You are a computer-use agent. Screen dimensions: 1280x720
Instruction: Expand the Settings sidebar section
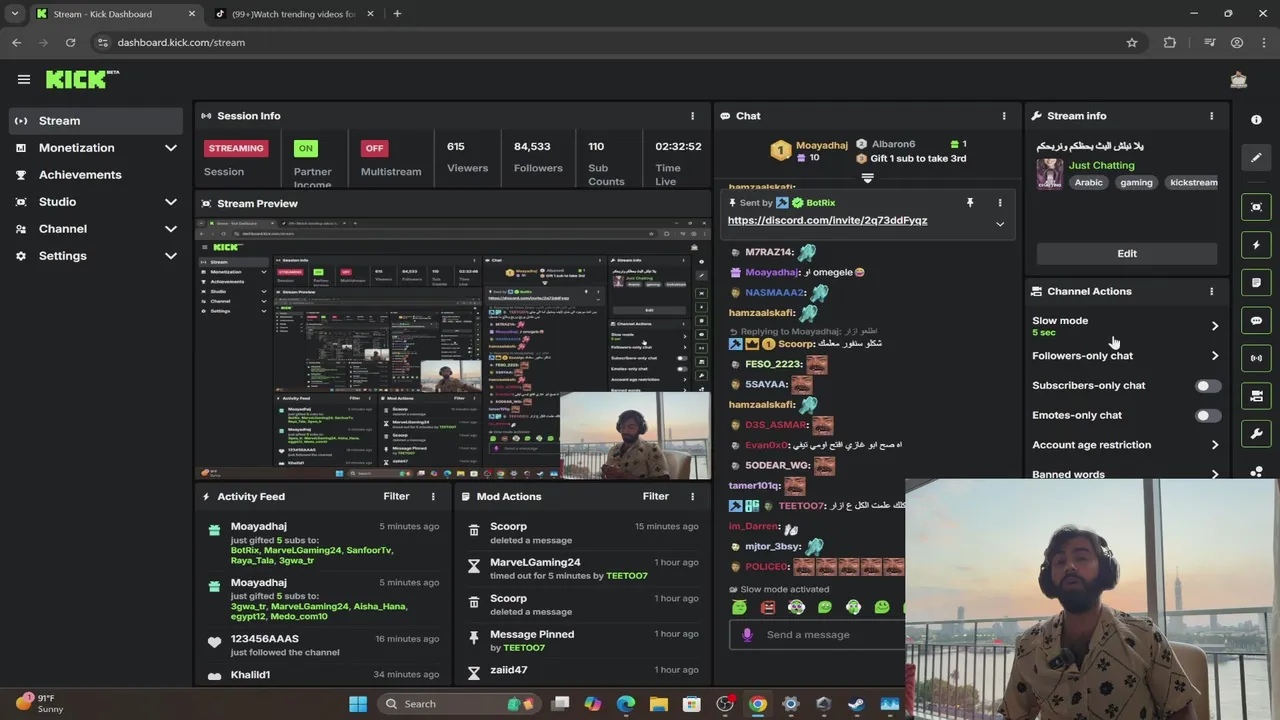tap(170, 256)
